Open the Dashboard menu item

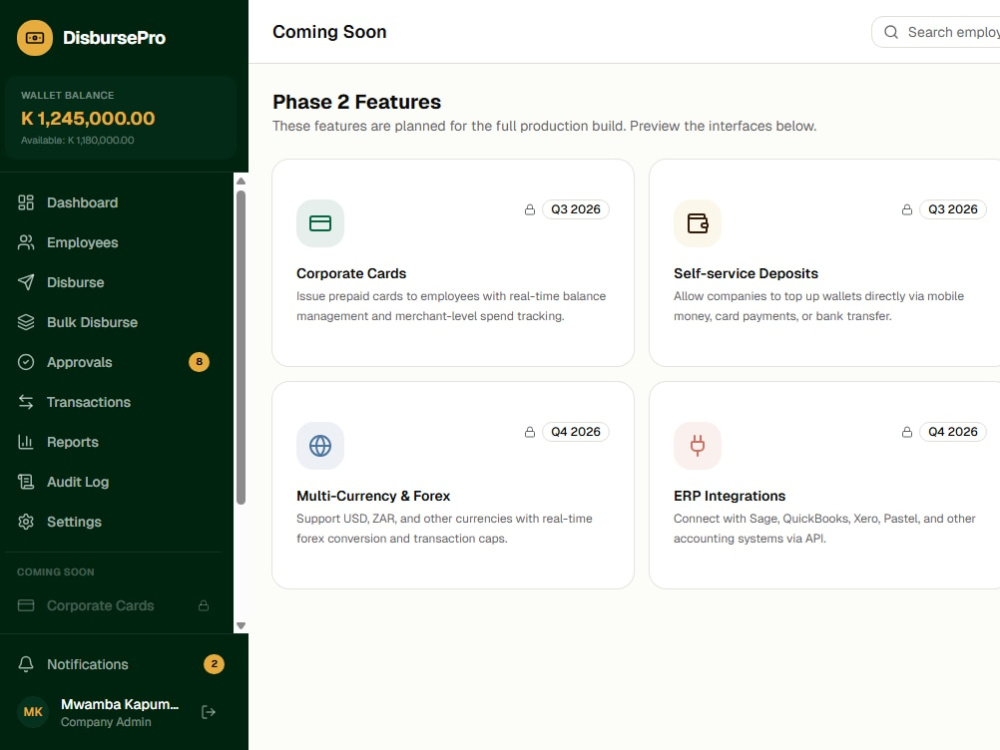click(x=114, y=203)
